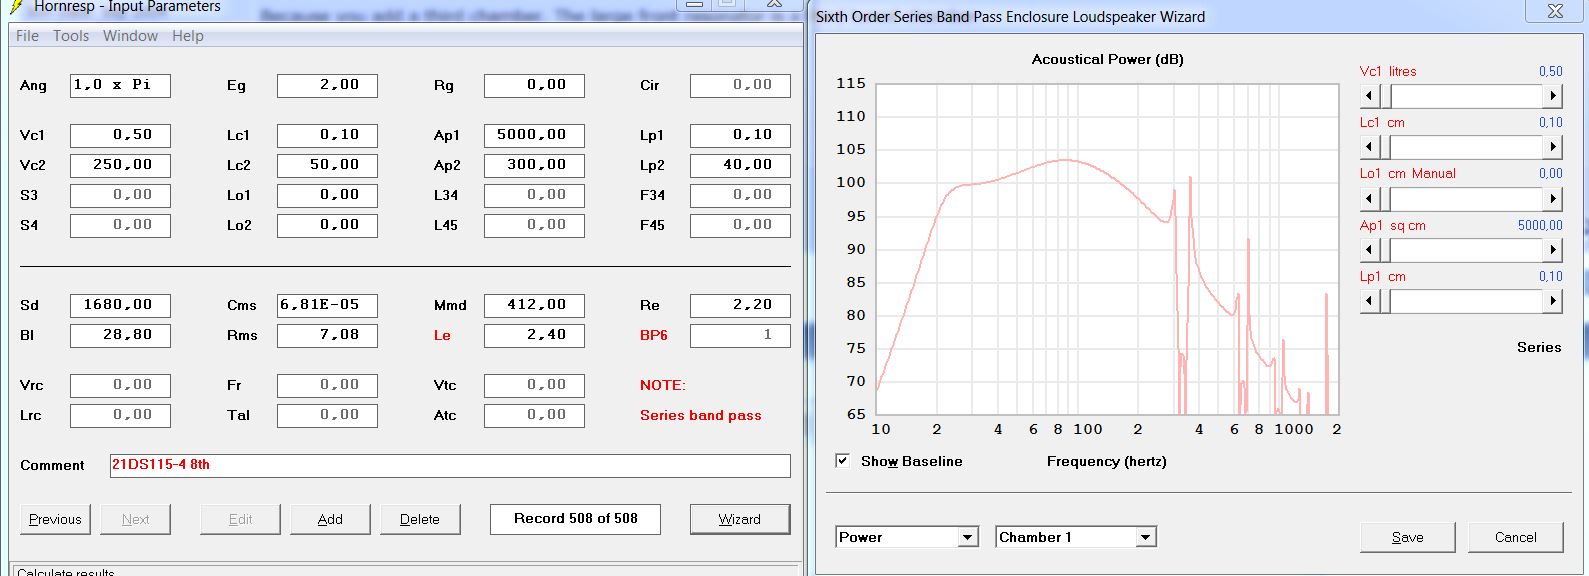Click left arrow of Lc1 cm slider
Viewport: 1589px width, 576px height.
pyautogui.click(x=1370, y=147)
